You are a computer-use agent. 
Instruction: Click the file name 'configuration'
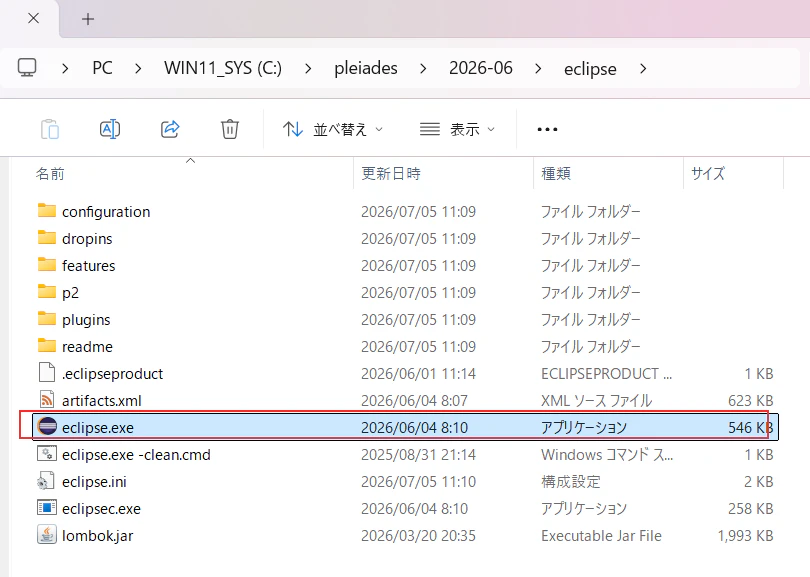click(x=106, y=212)
